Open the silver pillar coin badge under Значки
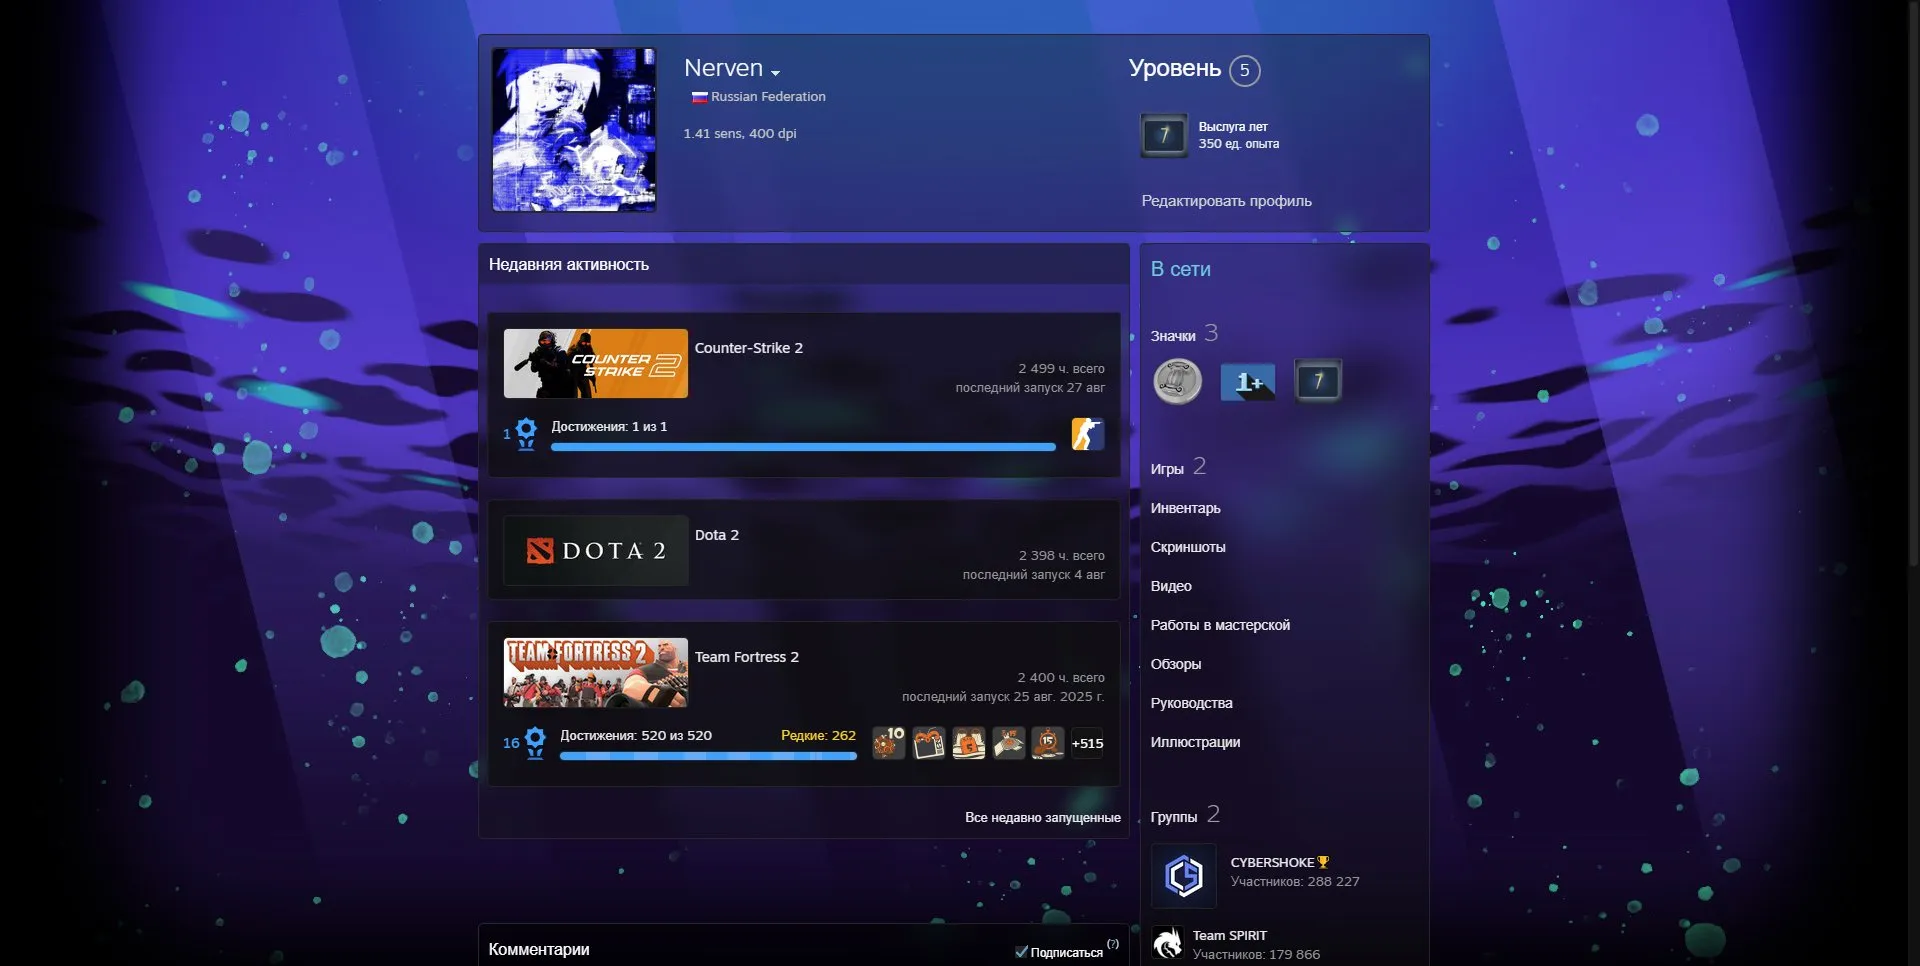 pyautogui.click(x=1177, y=381)
